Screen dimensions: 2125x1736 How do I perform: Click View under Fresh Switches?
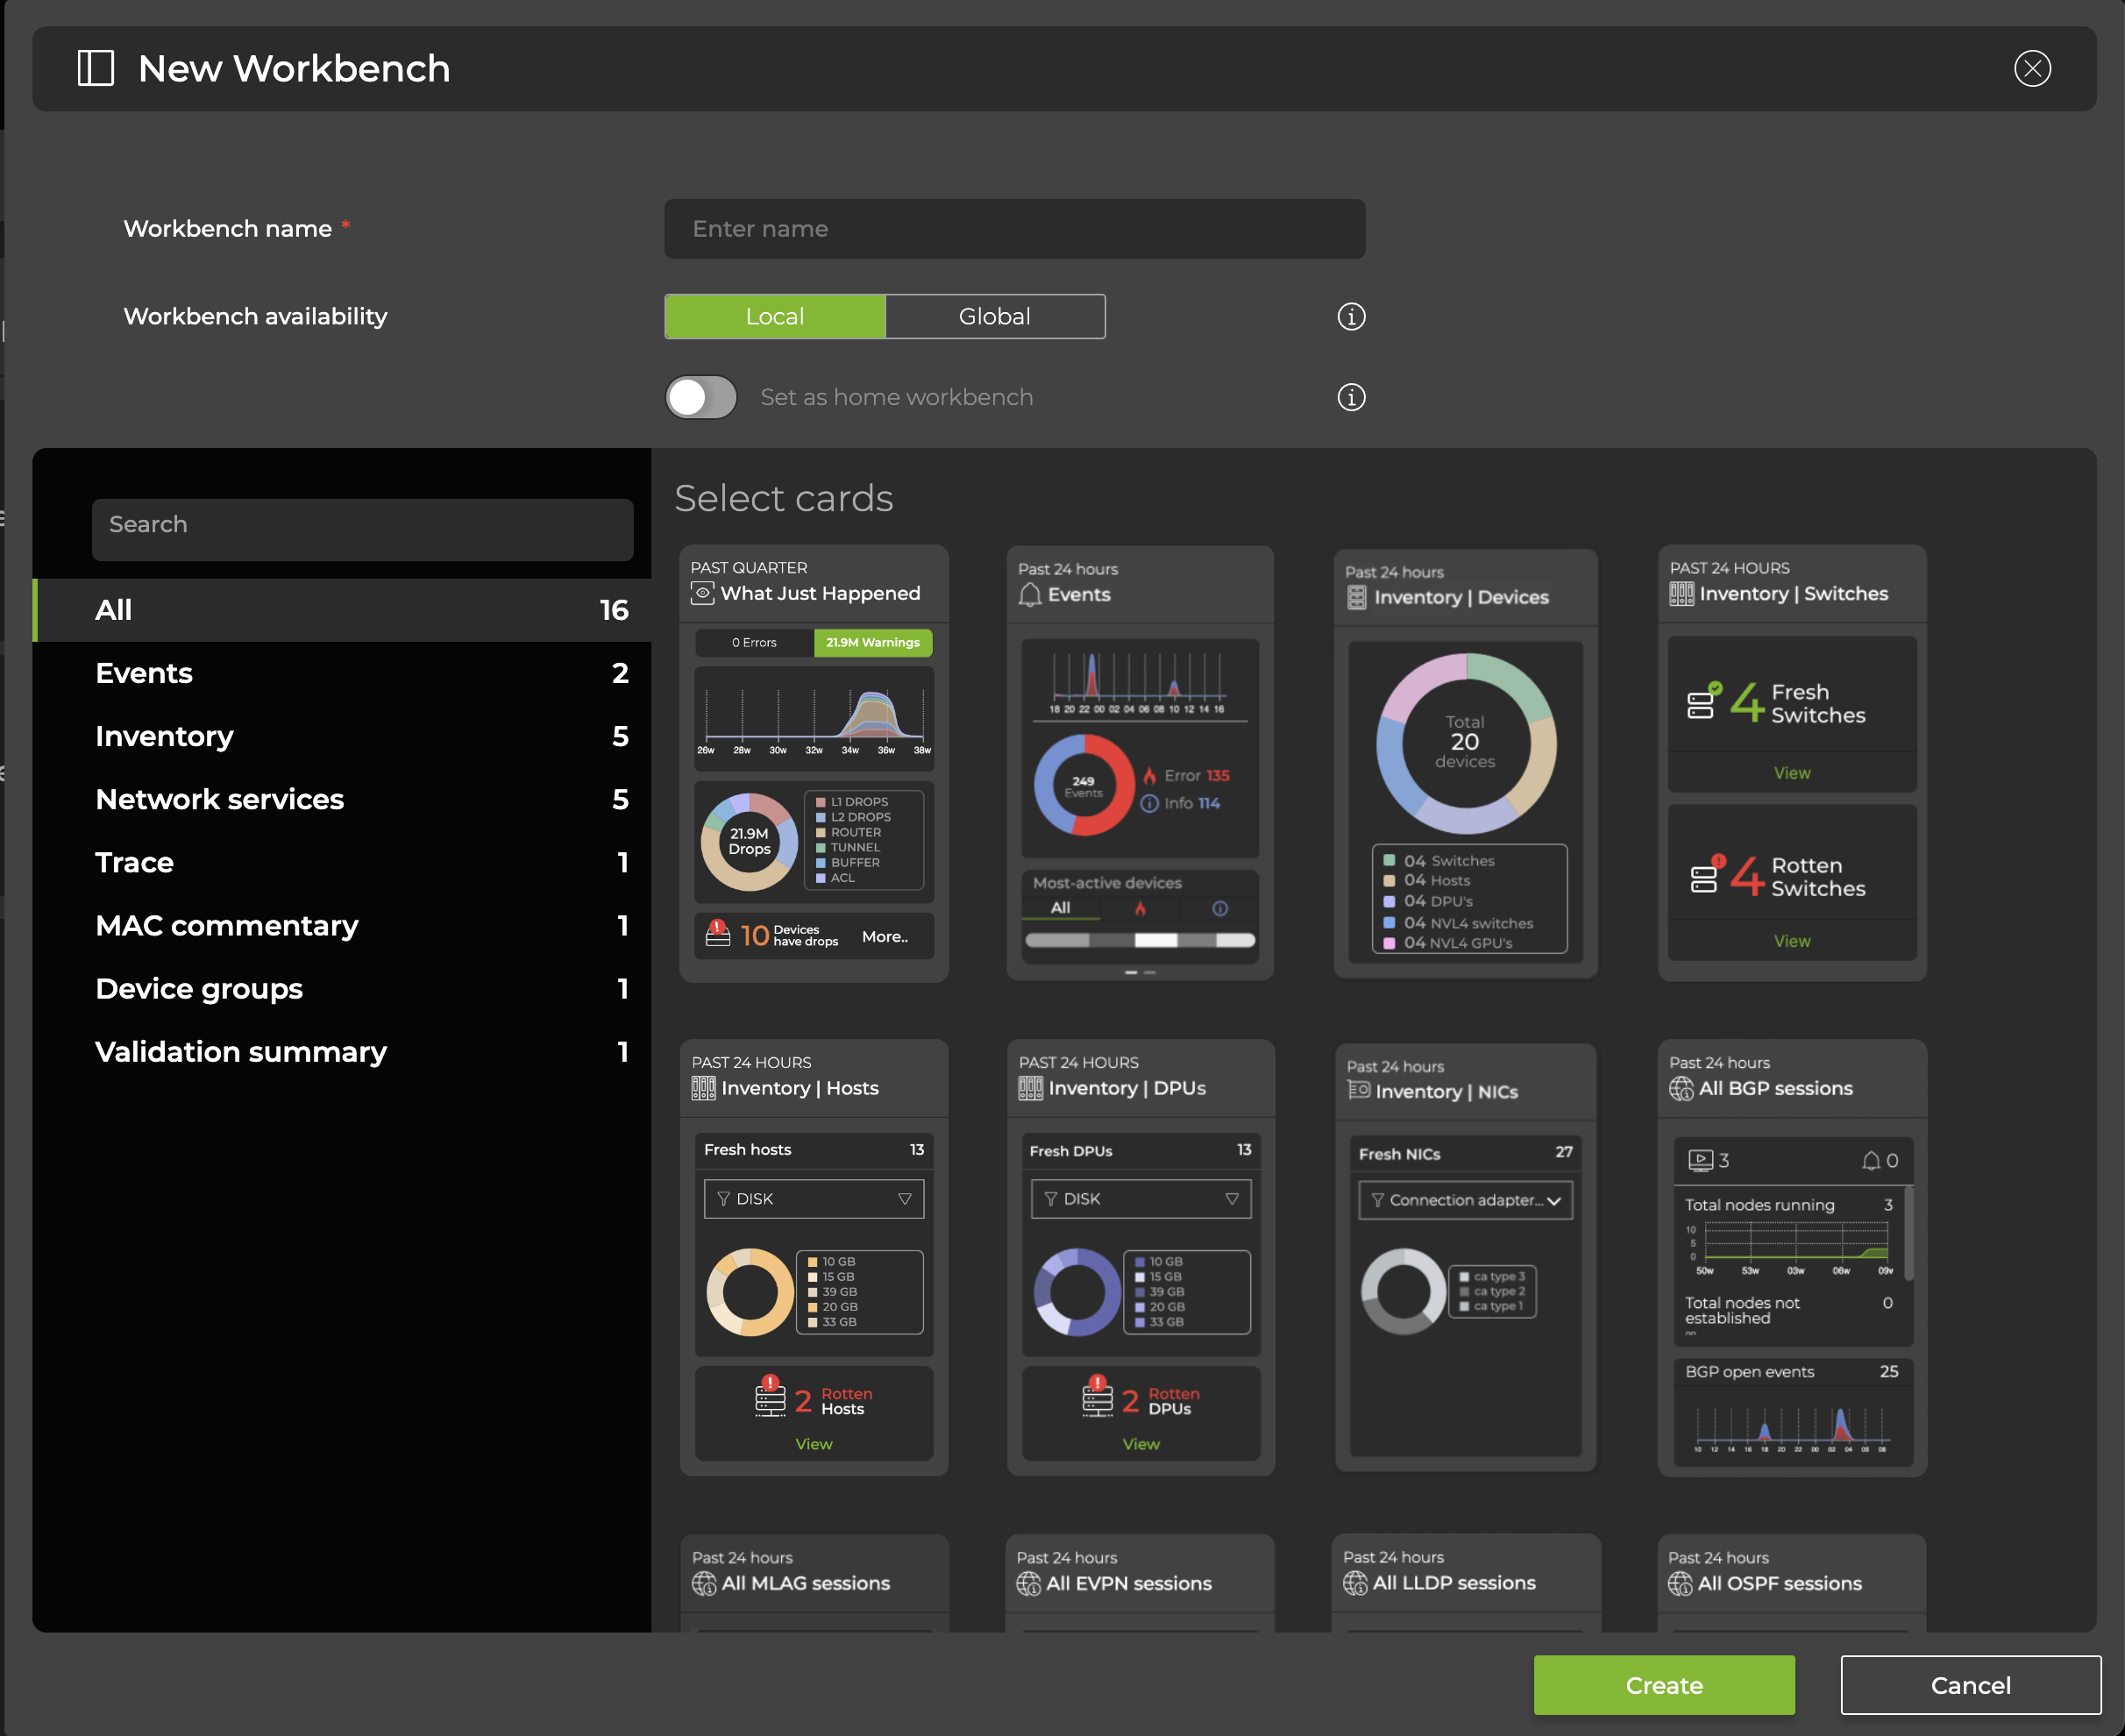click(1791, 772)
